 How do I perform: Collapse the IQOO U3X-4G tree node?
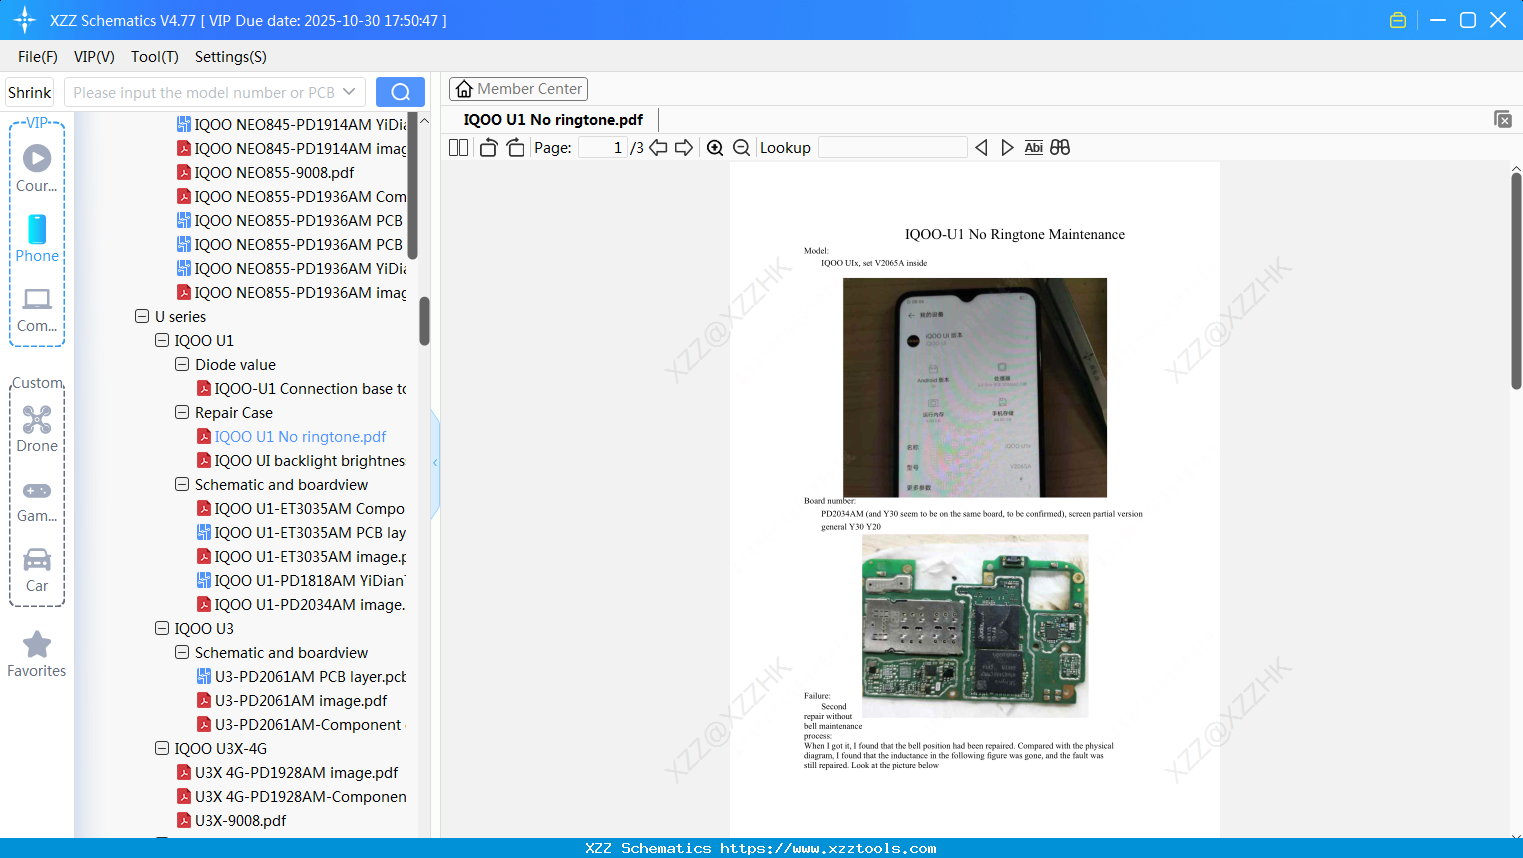(x=162, y=748)
